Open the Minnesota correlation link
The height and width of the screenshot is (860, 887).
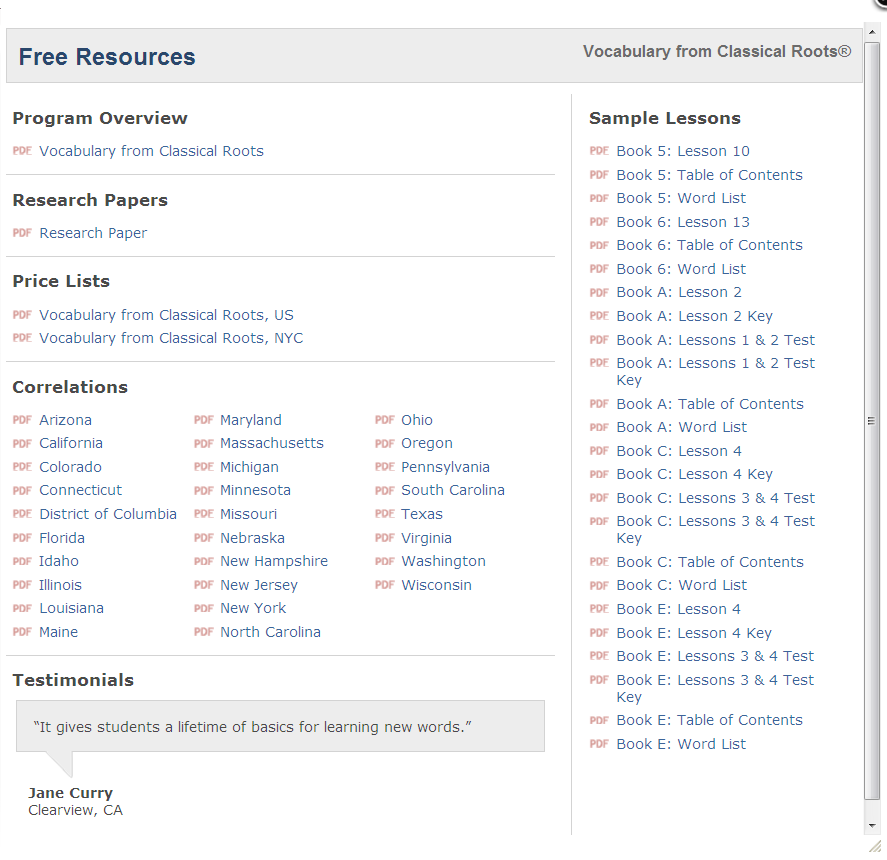click(x=255, y=490)
